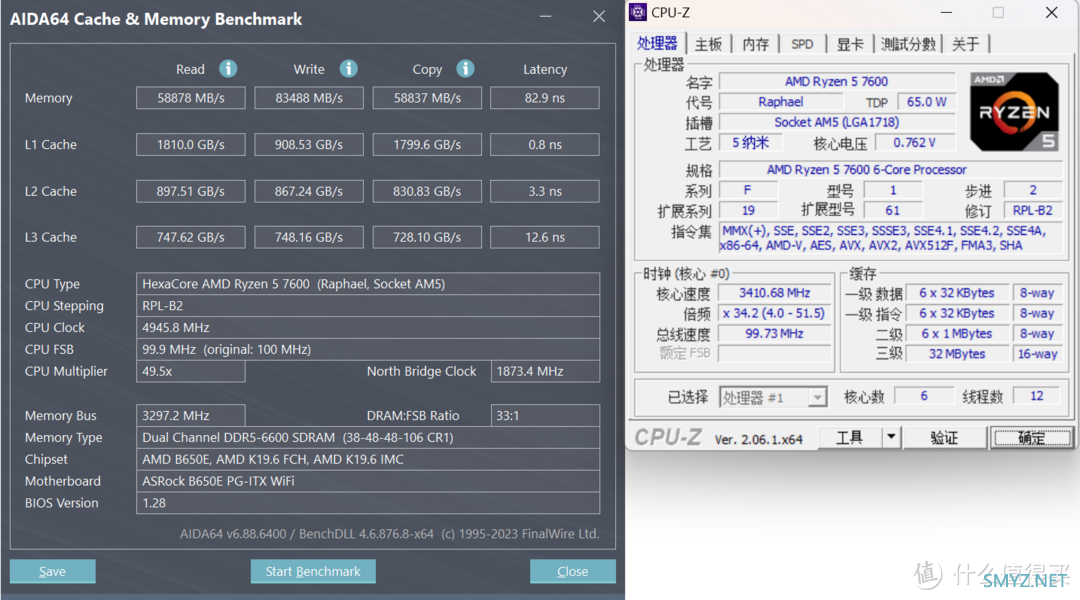
Task: Close the CPU-Z window
Action: click(1051, 12)
